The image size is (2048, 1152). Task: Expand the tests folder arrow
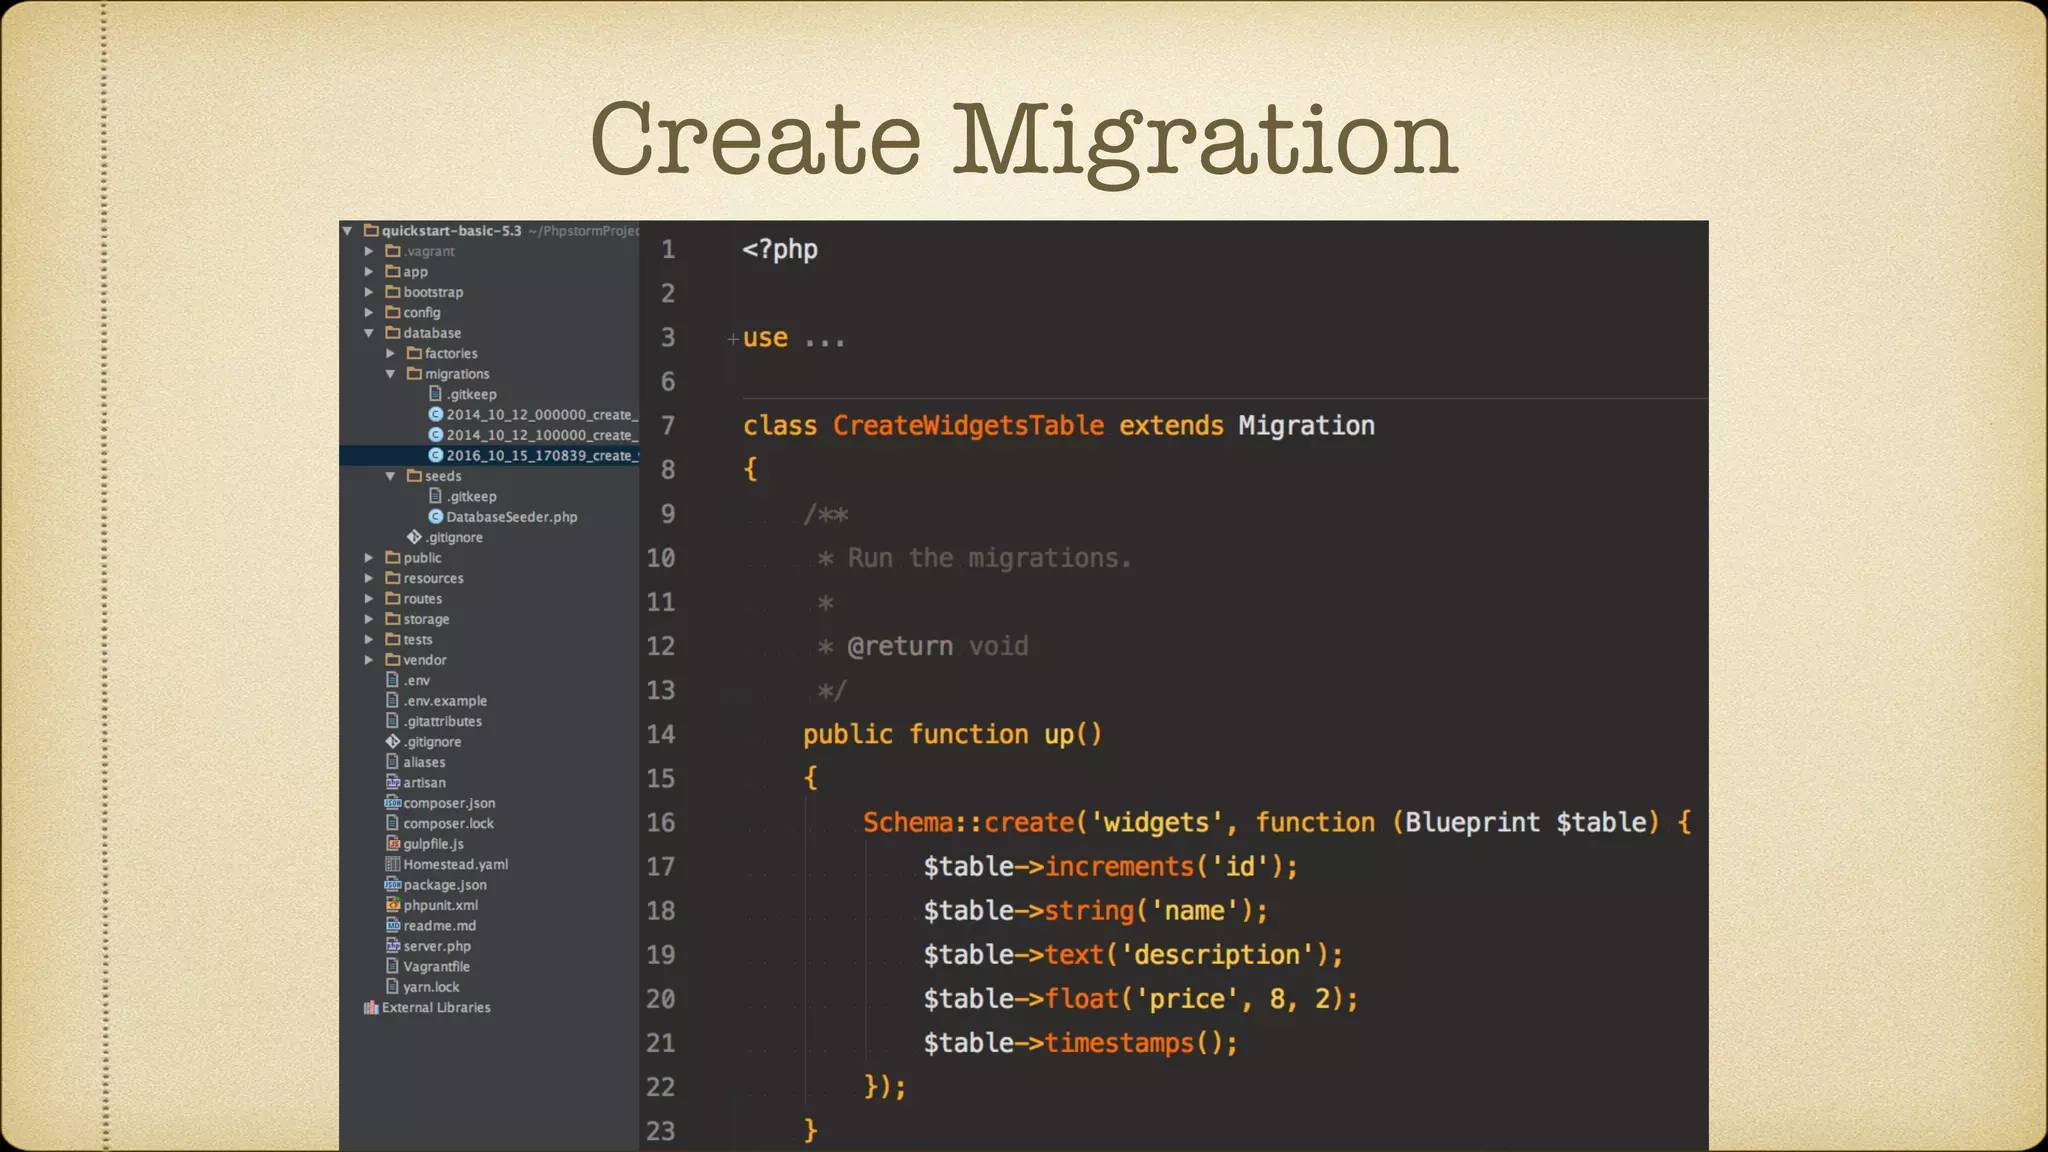click(x=369, y=640)
